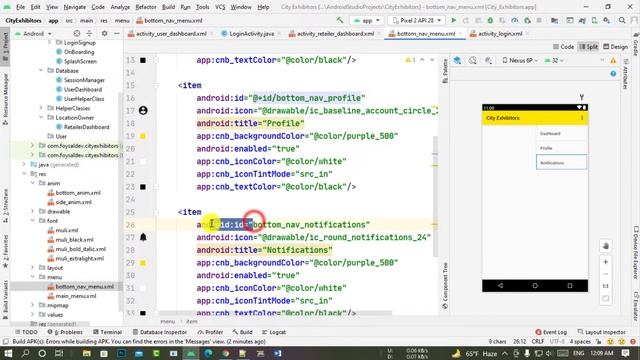Switch the editor to Design view
This screenshot has height=360, width=640.
tap(616, 47)
